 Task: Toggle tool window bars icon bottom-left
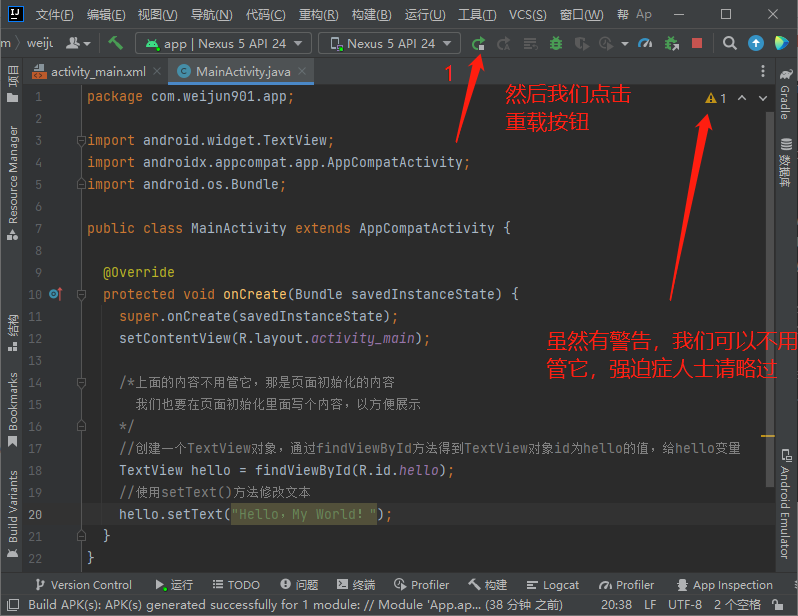(x=13, y=605)
